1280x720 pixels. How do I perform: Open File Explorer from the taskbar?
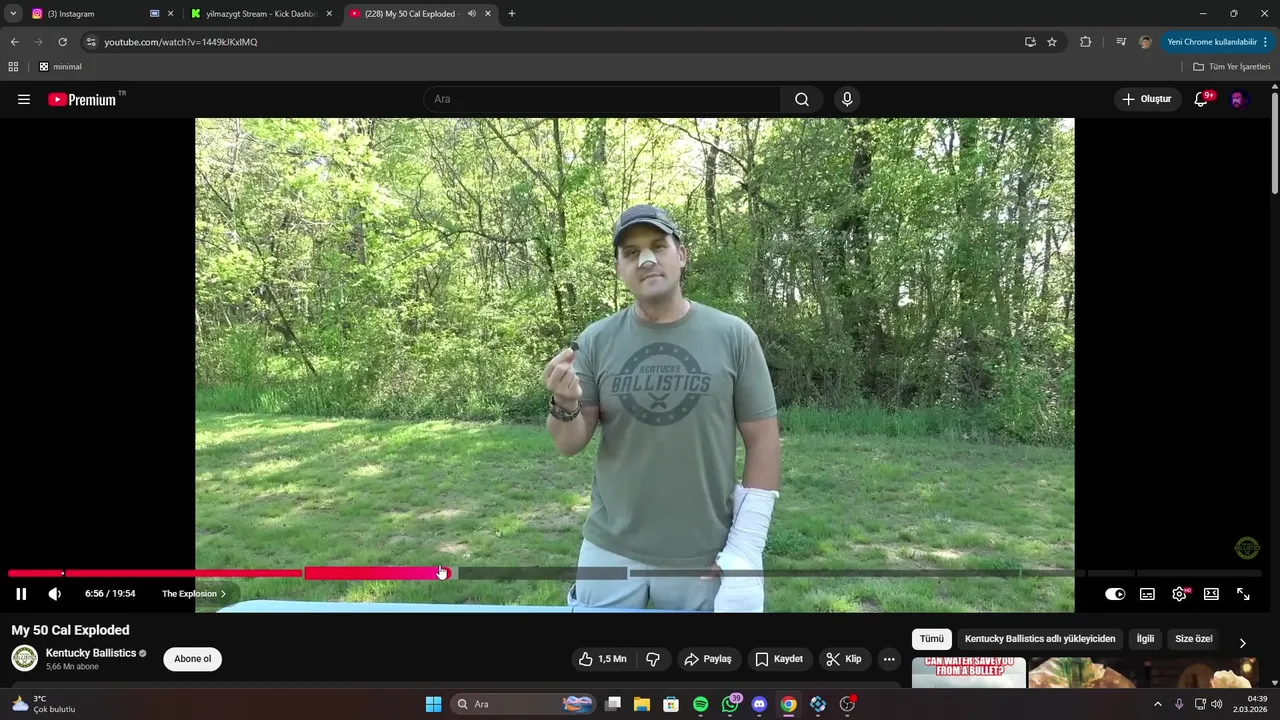(642, 704)
